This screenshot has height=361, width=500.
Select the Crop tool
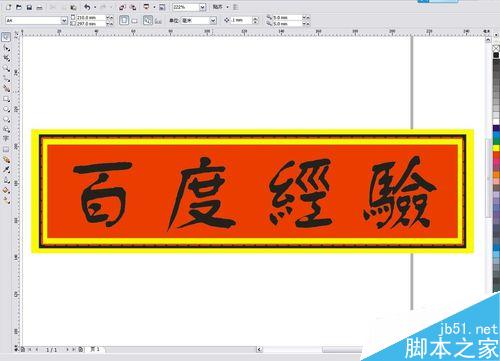point(6,59)
